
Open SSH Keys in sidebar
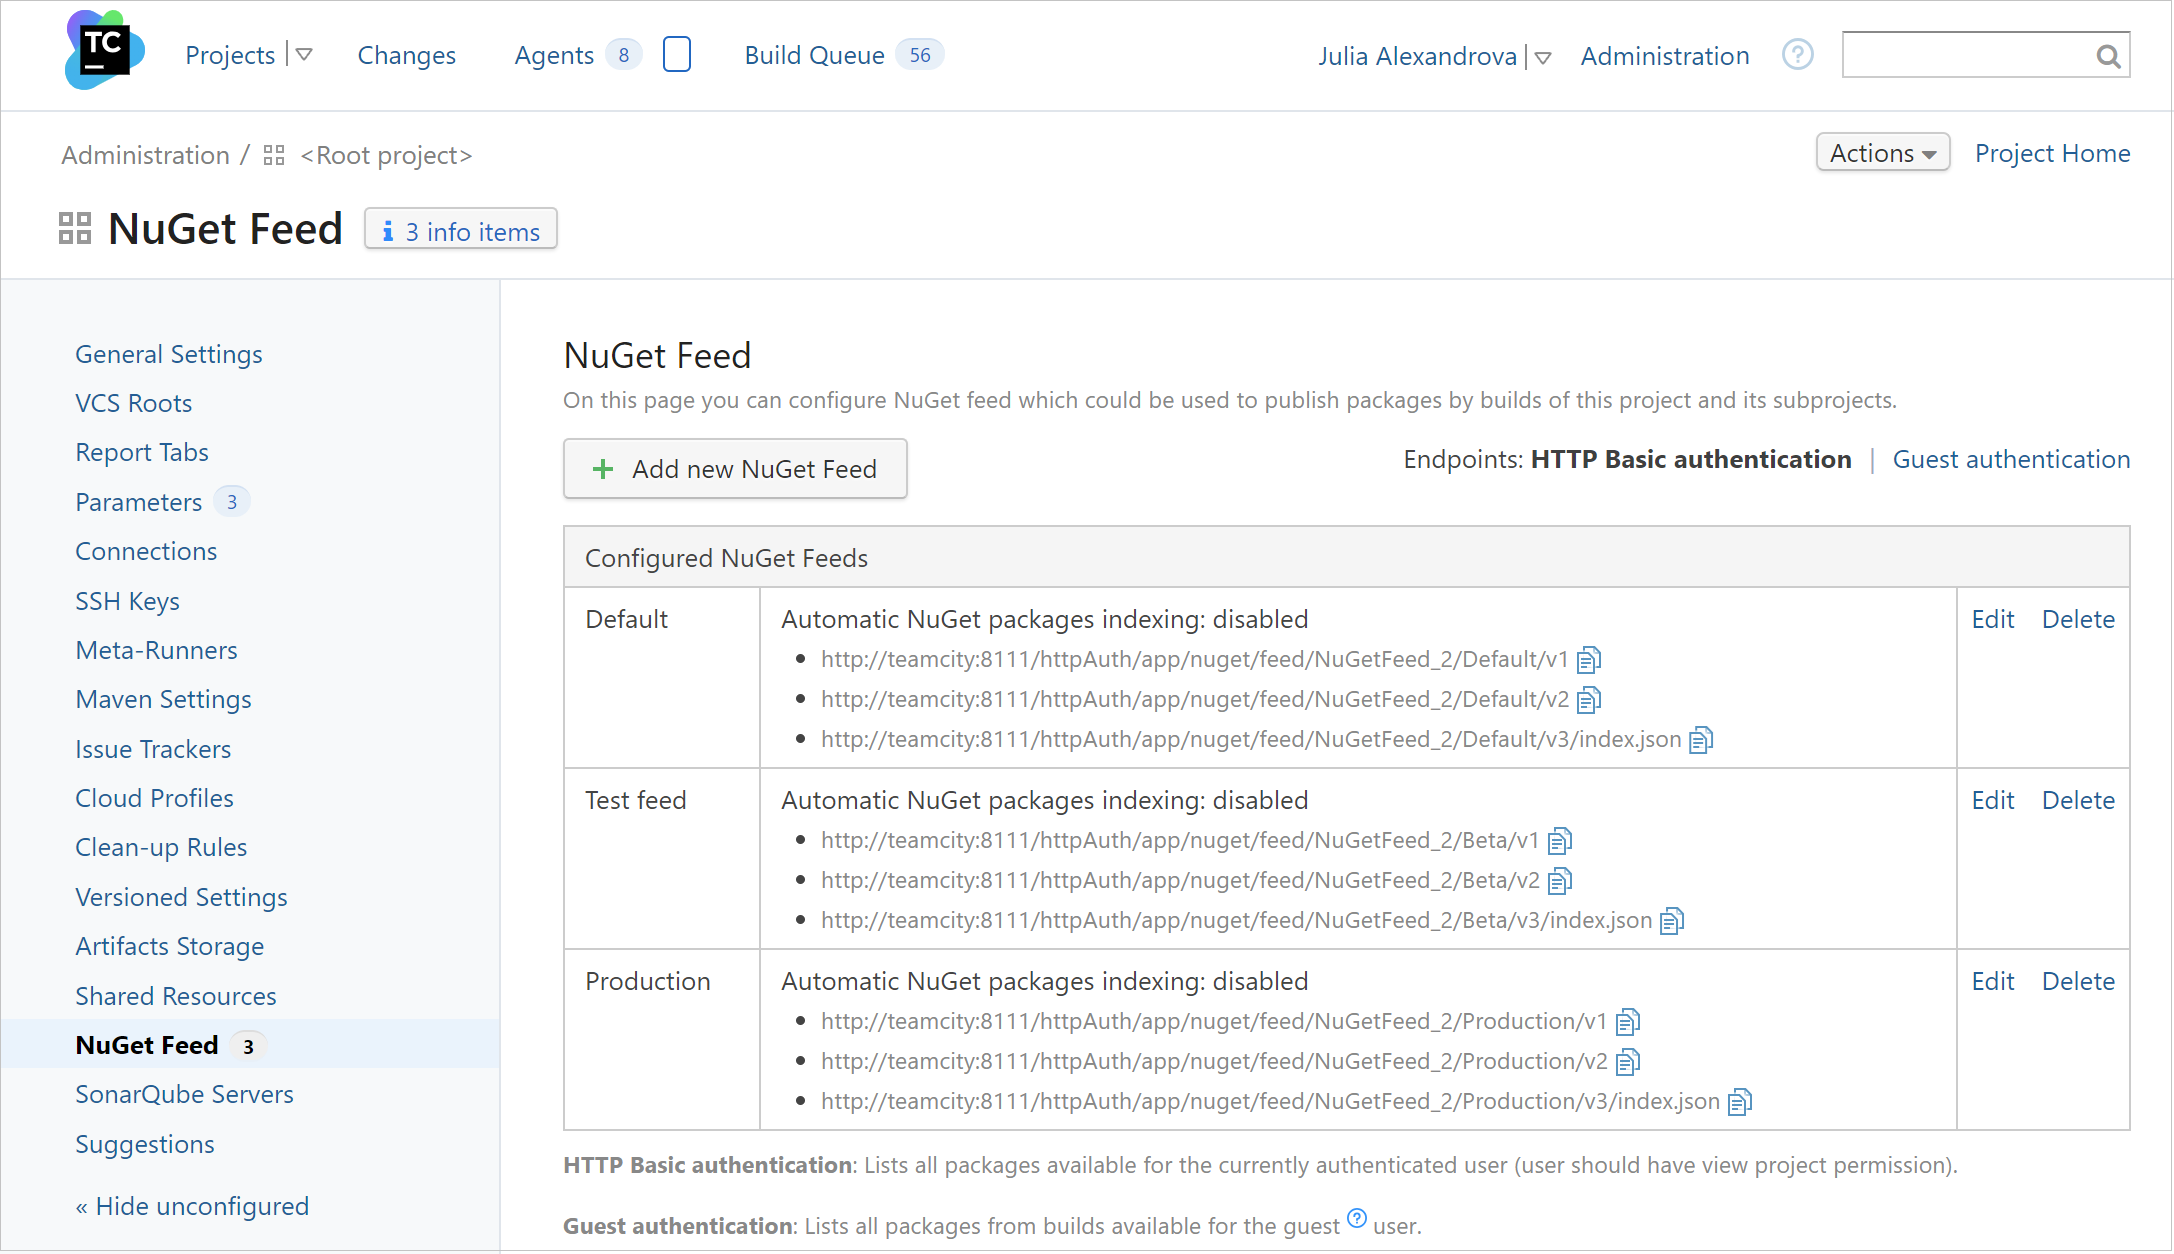tap(128, 601)
